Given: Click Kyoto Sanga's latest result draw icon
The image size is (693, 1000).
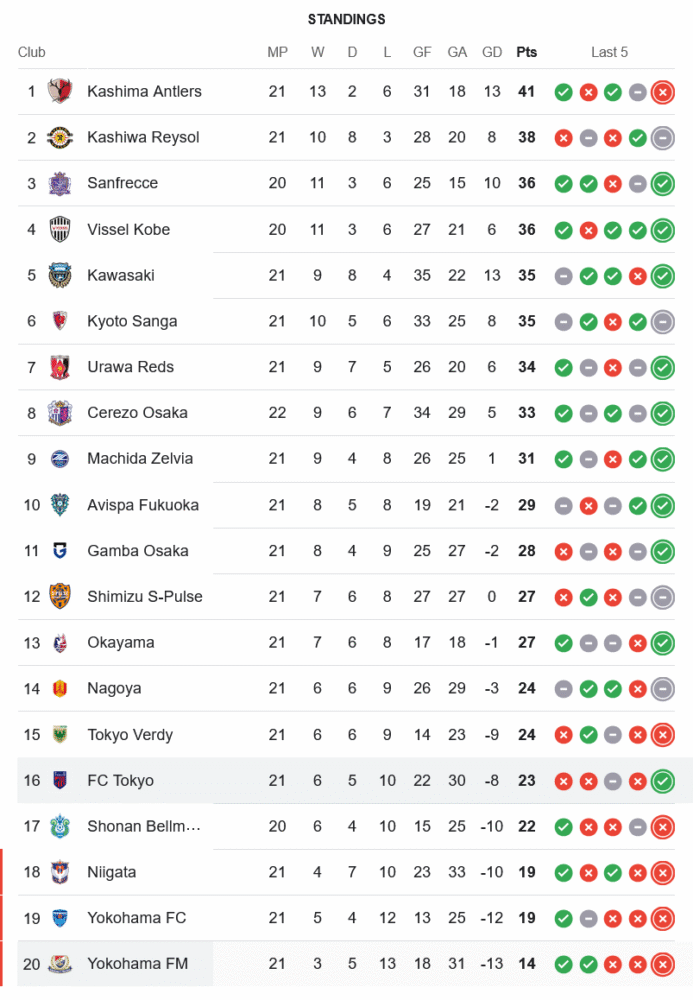Looking at the screenshot, I should (x=661, y=321).
